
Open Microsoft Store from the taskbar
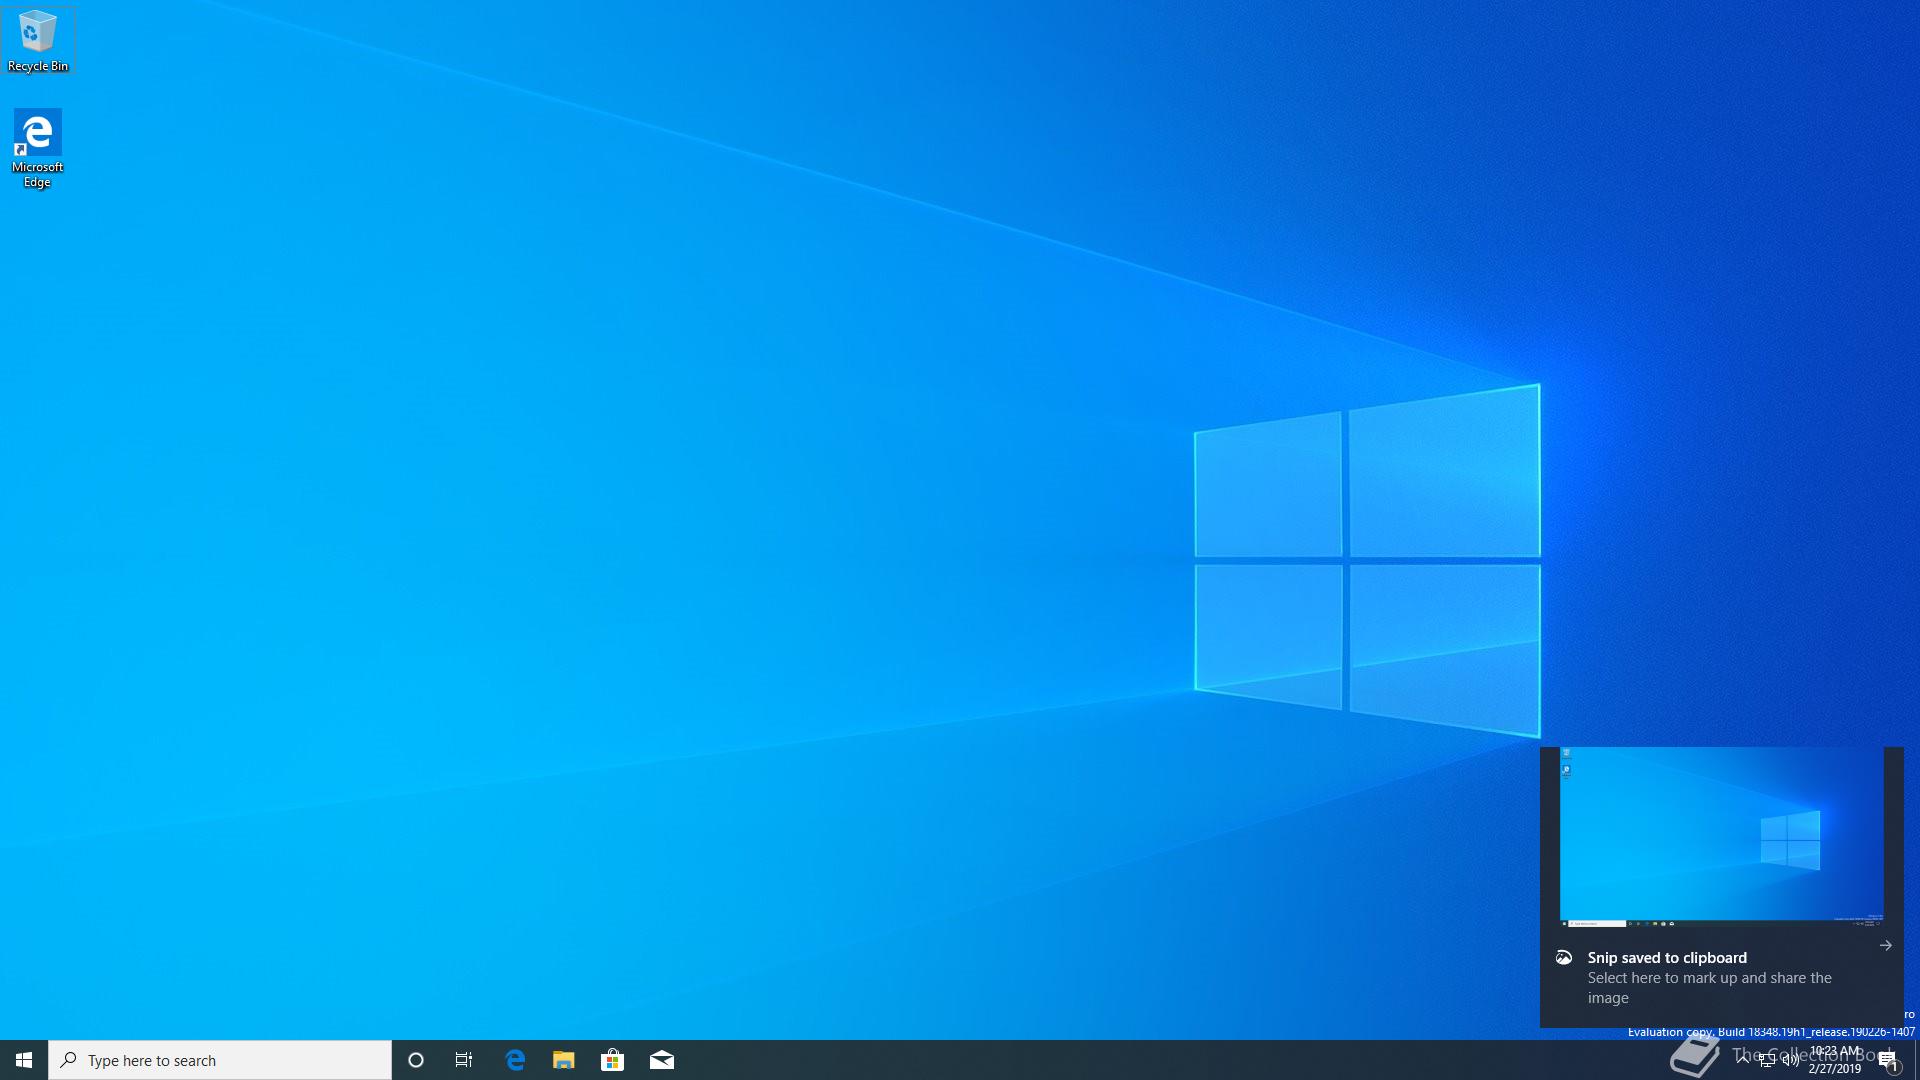click(x=613, y=1060)
